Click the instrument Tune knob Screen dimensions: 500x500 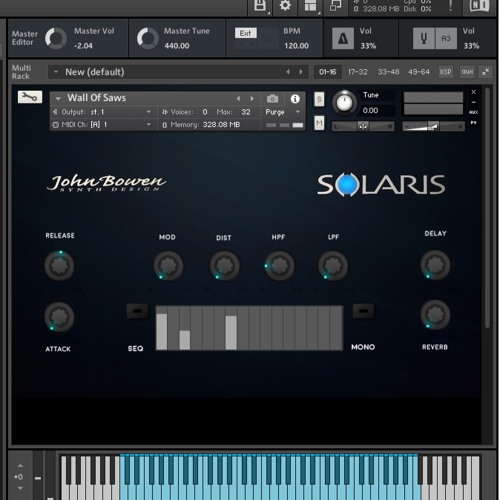[345, 103]
